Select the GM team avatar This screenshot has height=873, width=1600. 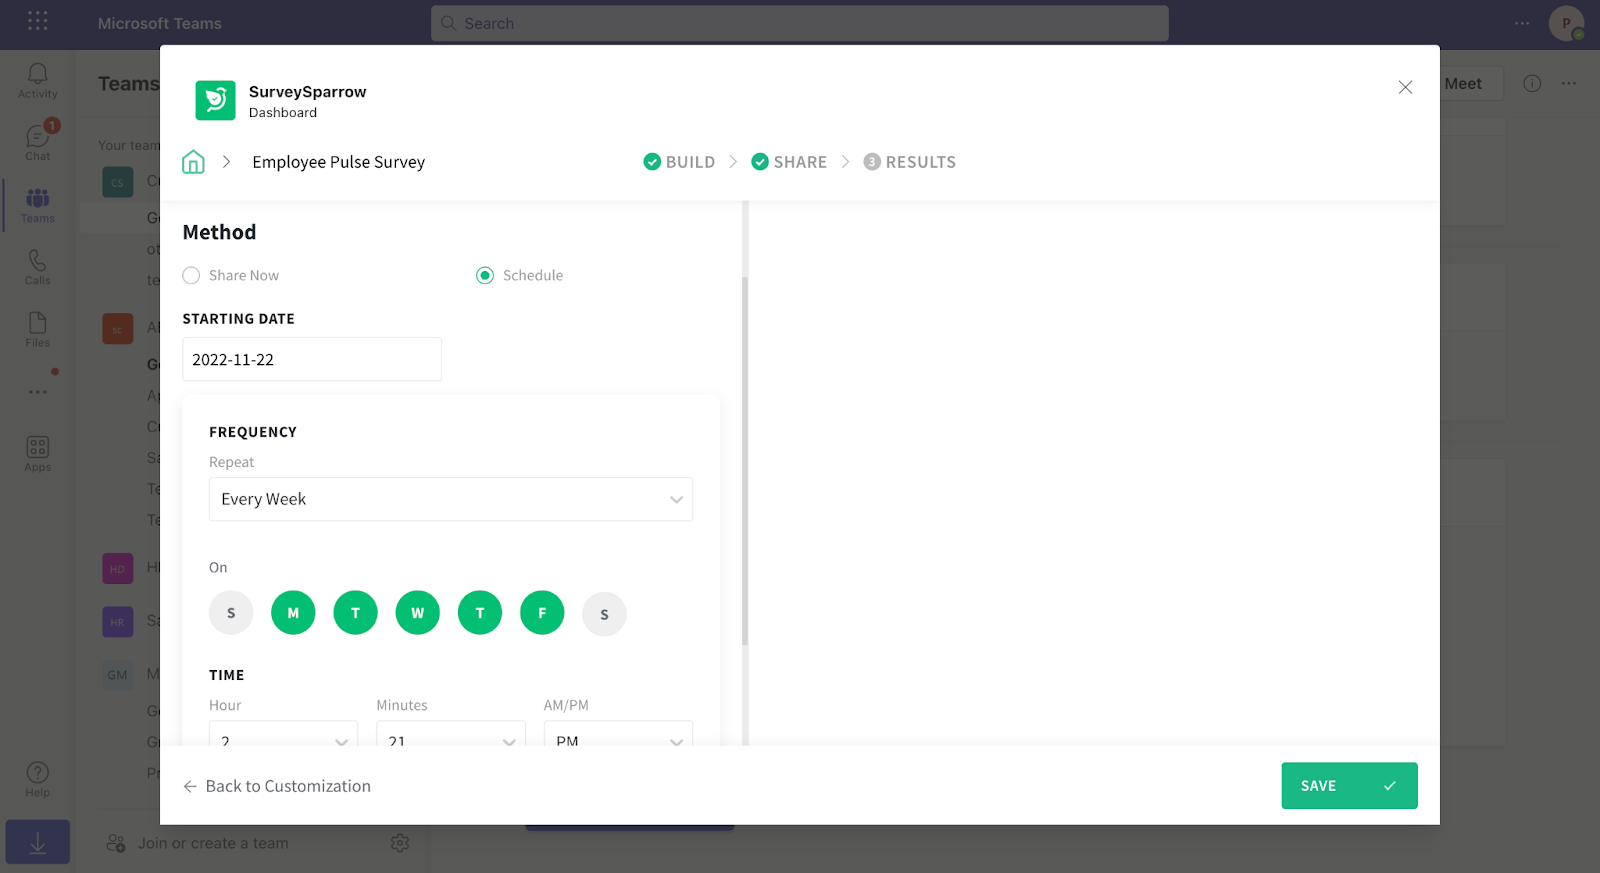point(118,675)
